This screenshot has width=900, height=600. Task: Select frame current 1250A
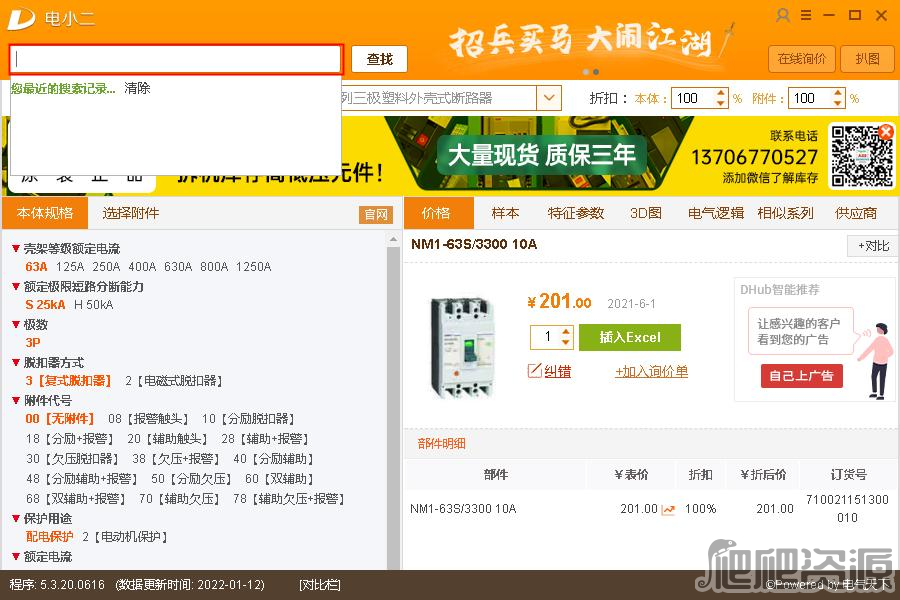click(x=254, y=266)
